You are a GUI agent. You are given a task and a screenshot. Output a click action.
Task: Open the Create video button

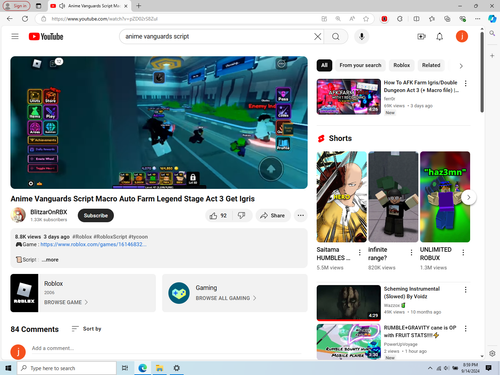pos(421,36)
